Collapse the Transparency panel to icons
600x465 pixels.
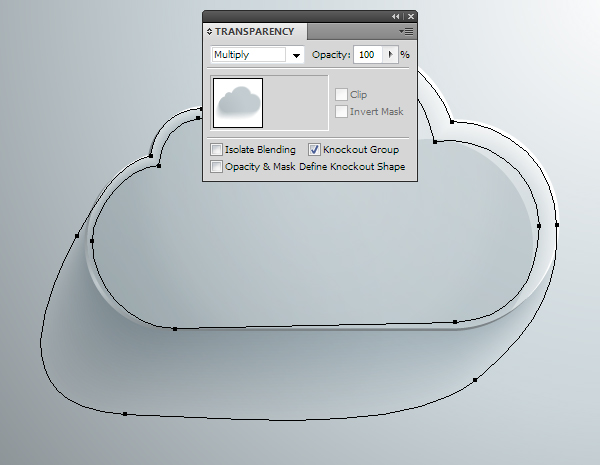click(x=395, y=16)
